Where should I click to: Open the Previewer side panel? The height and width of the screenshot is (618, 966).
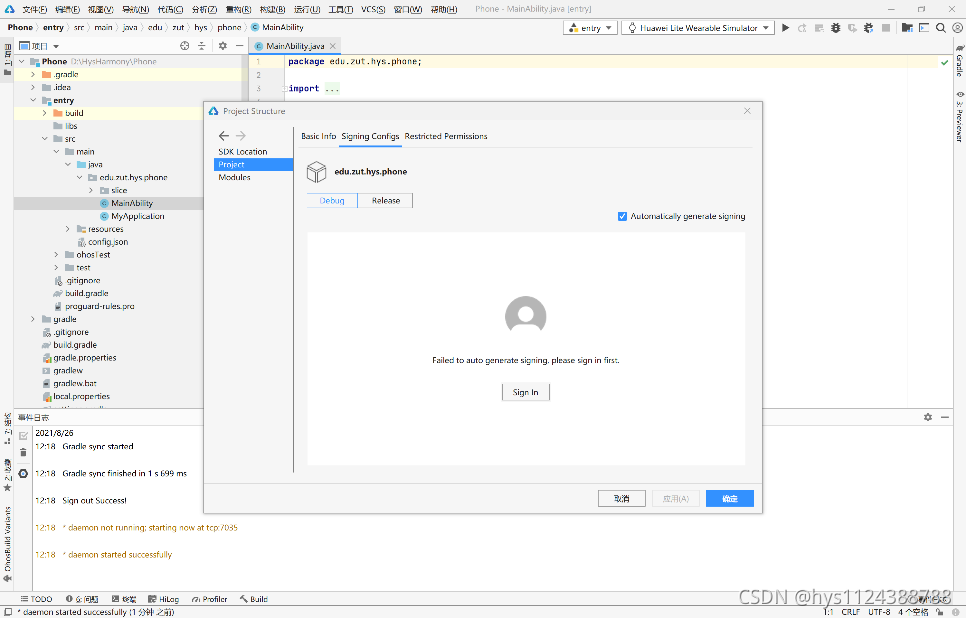pos(959,116)
